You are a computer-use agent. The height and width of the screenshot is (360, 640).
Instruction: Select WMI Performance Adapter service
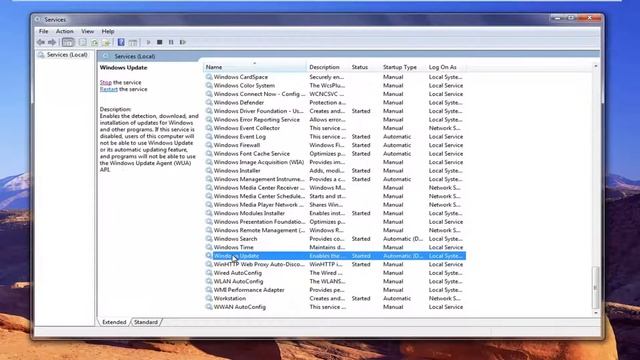tap(335, 290)
